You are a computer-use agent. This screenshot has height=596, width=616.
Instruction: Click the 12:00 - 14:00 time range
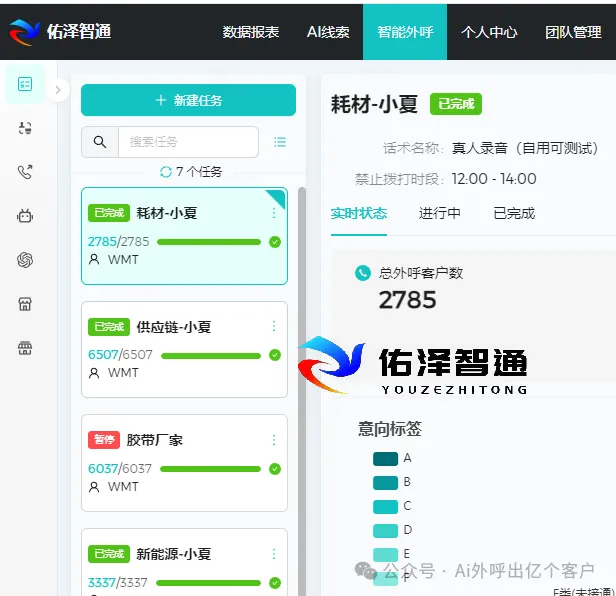(494, 179)
